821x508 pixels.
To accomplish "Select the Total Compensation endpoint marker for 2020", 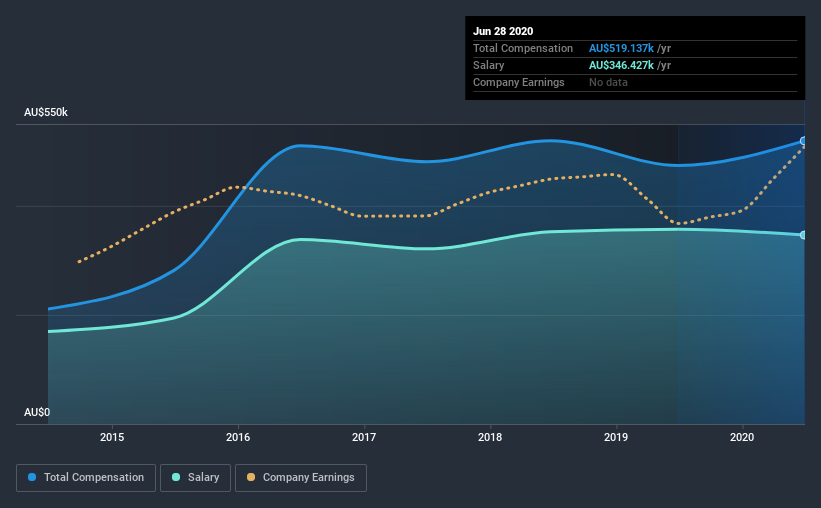I will [803, 141].
